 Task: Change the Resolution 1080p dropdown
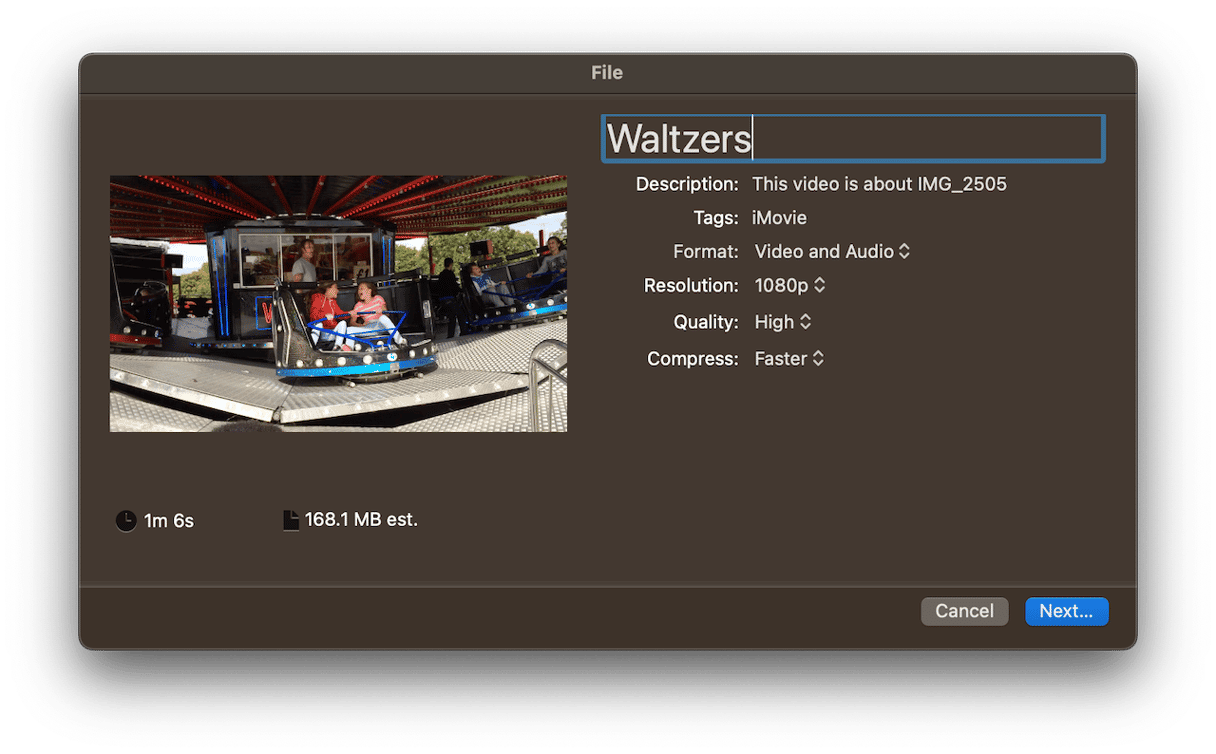click(x=789, y=286)
